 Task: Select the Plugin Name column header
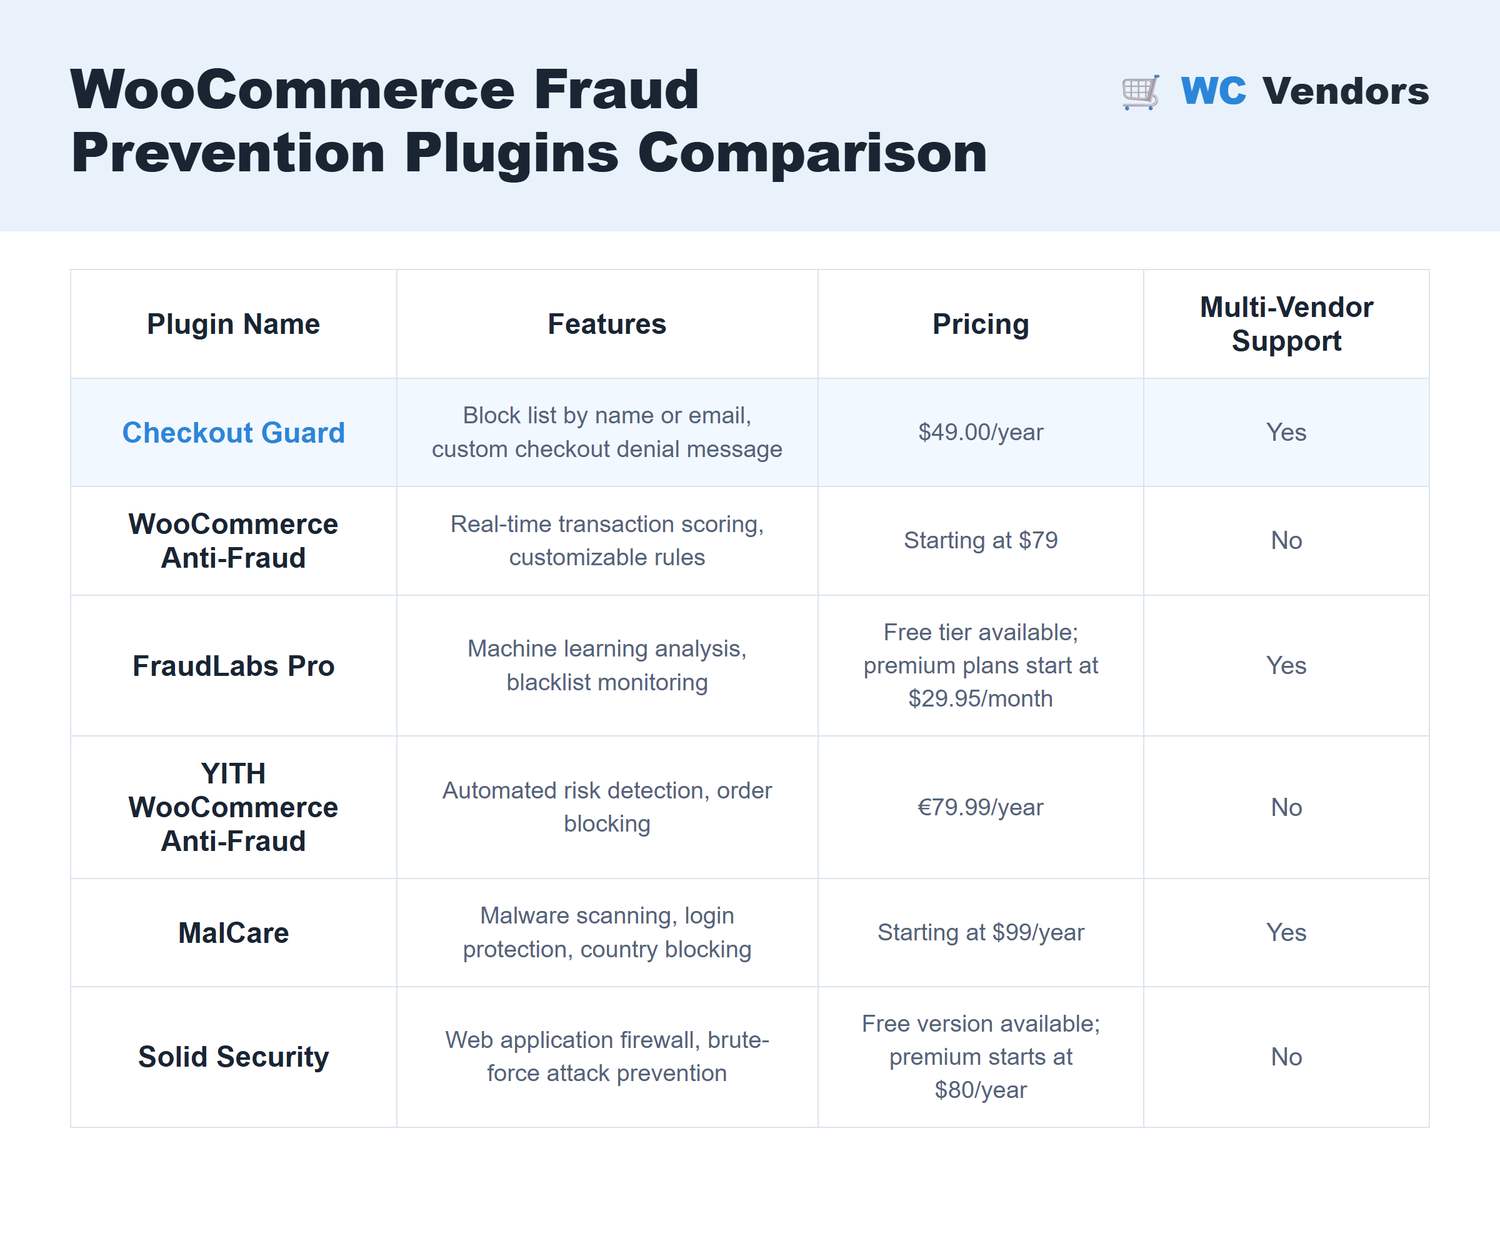pyautogui.click(x=233, y=324)
